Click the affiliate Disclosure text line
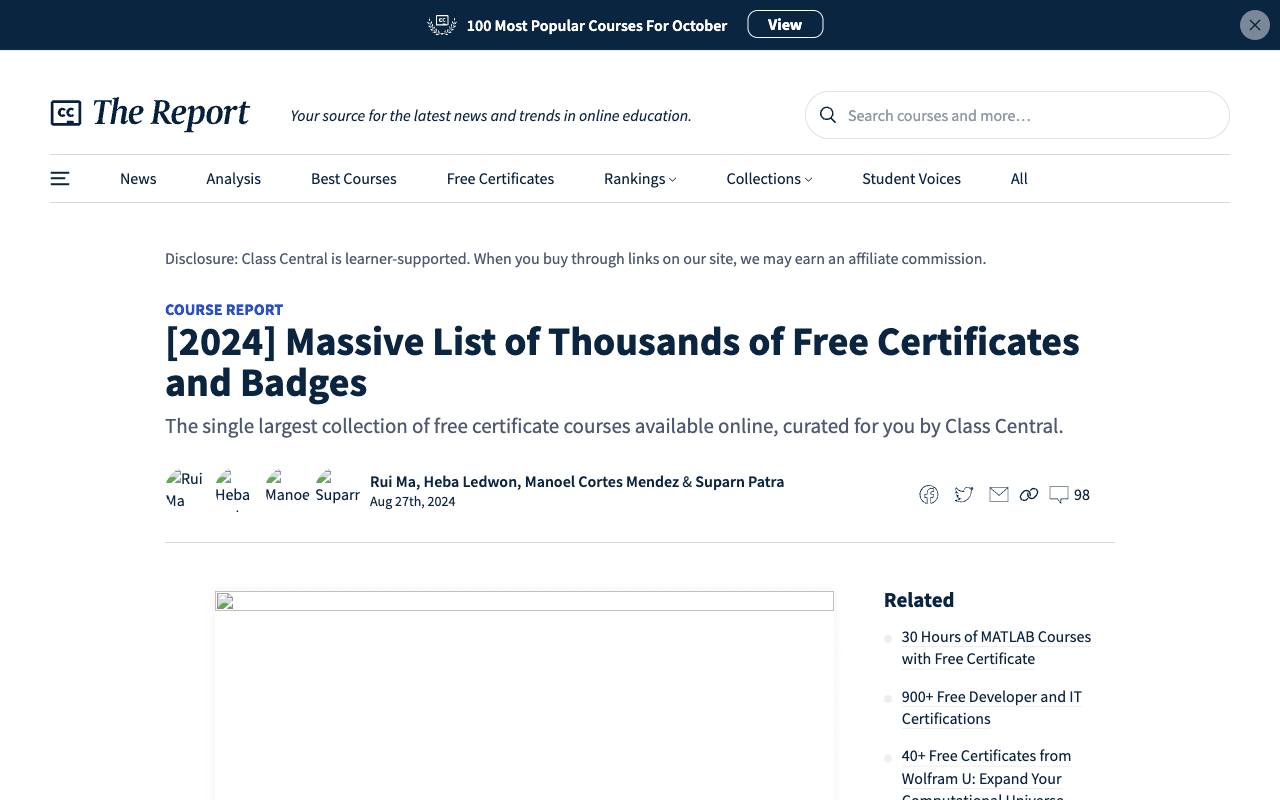Image resolution: width=1280 pixels, height=800 pixels. pos(575,259)
